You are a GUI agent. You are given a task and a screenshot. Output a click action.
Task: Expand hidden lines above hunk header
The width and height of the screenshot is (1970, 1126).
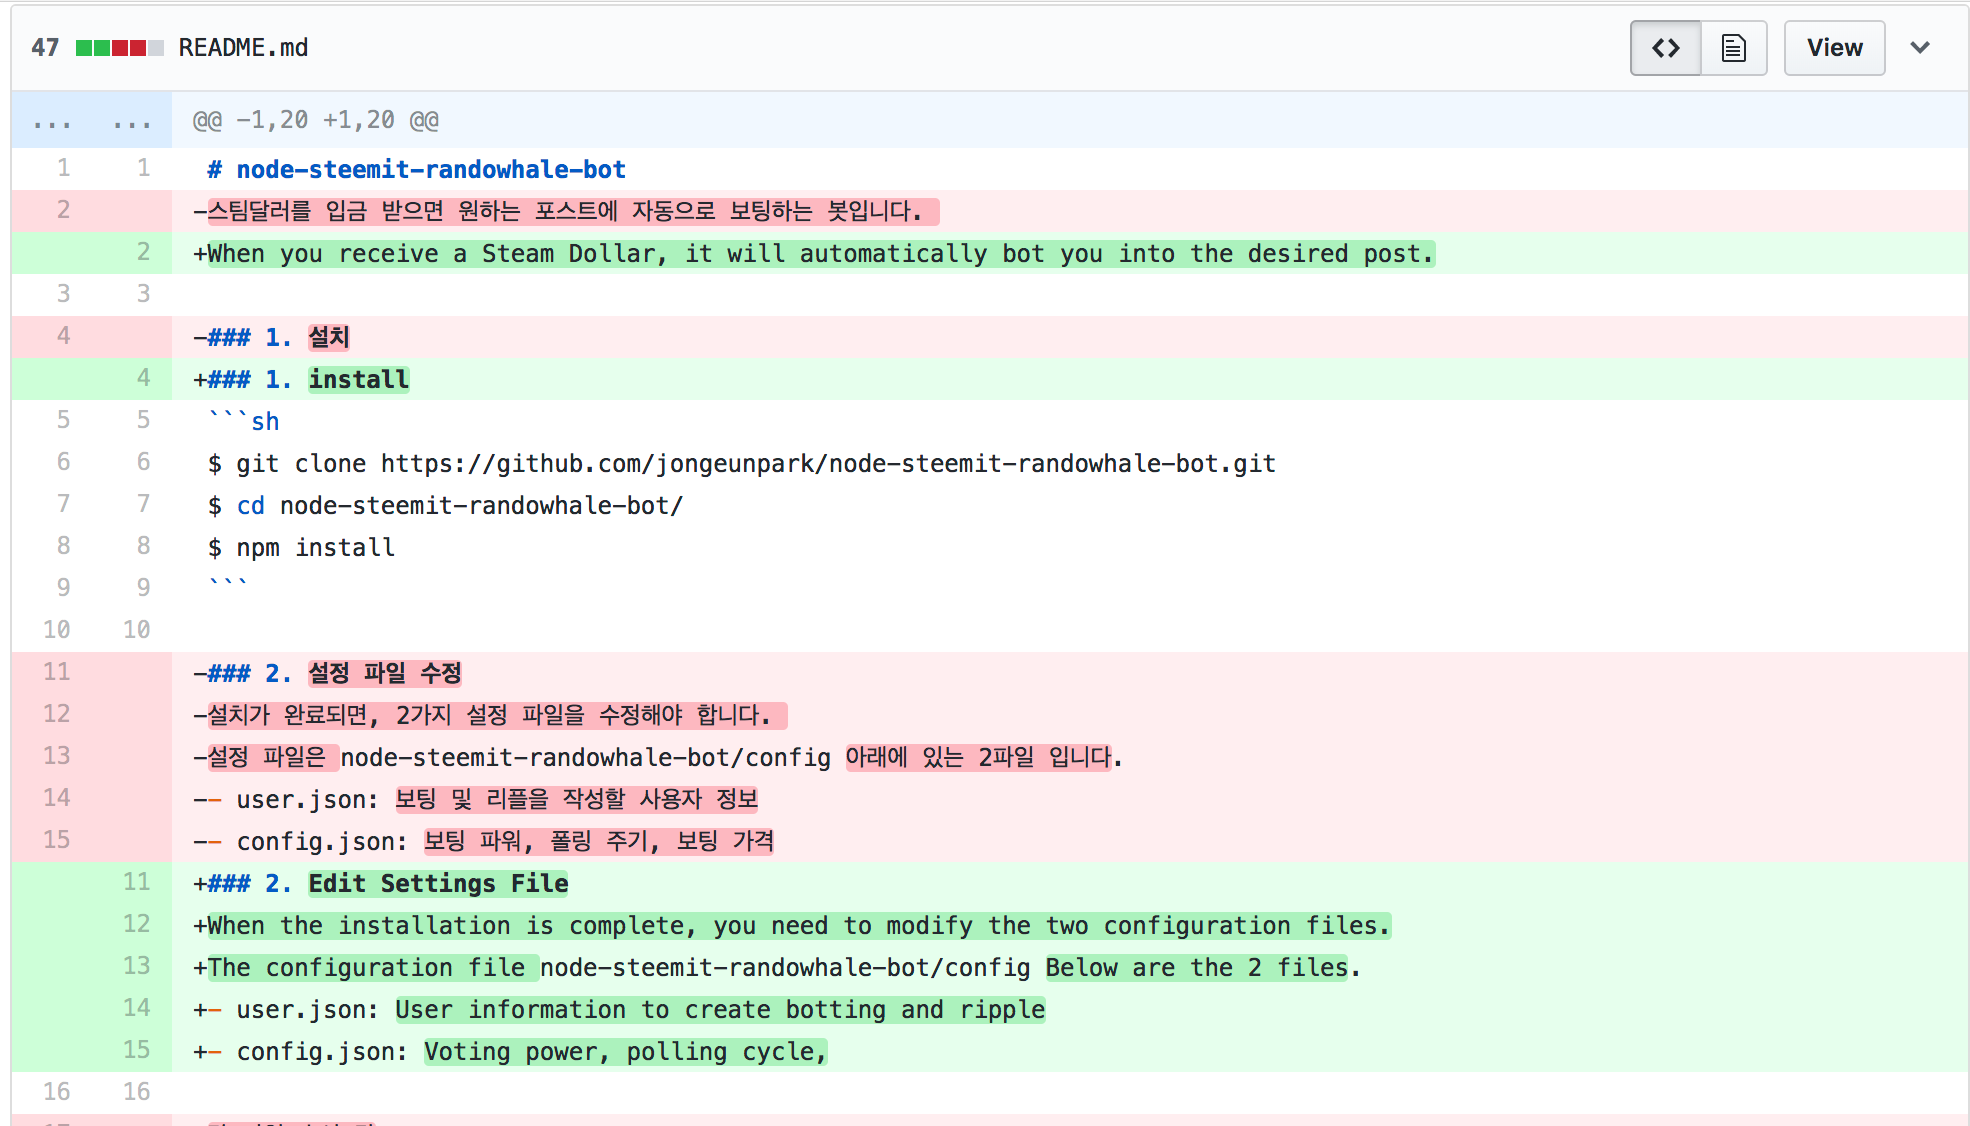coord(91,120)
